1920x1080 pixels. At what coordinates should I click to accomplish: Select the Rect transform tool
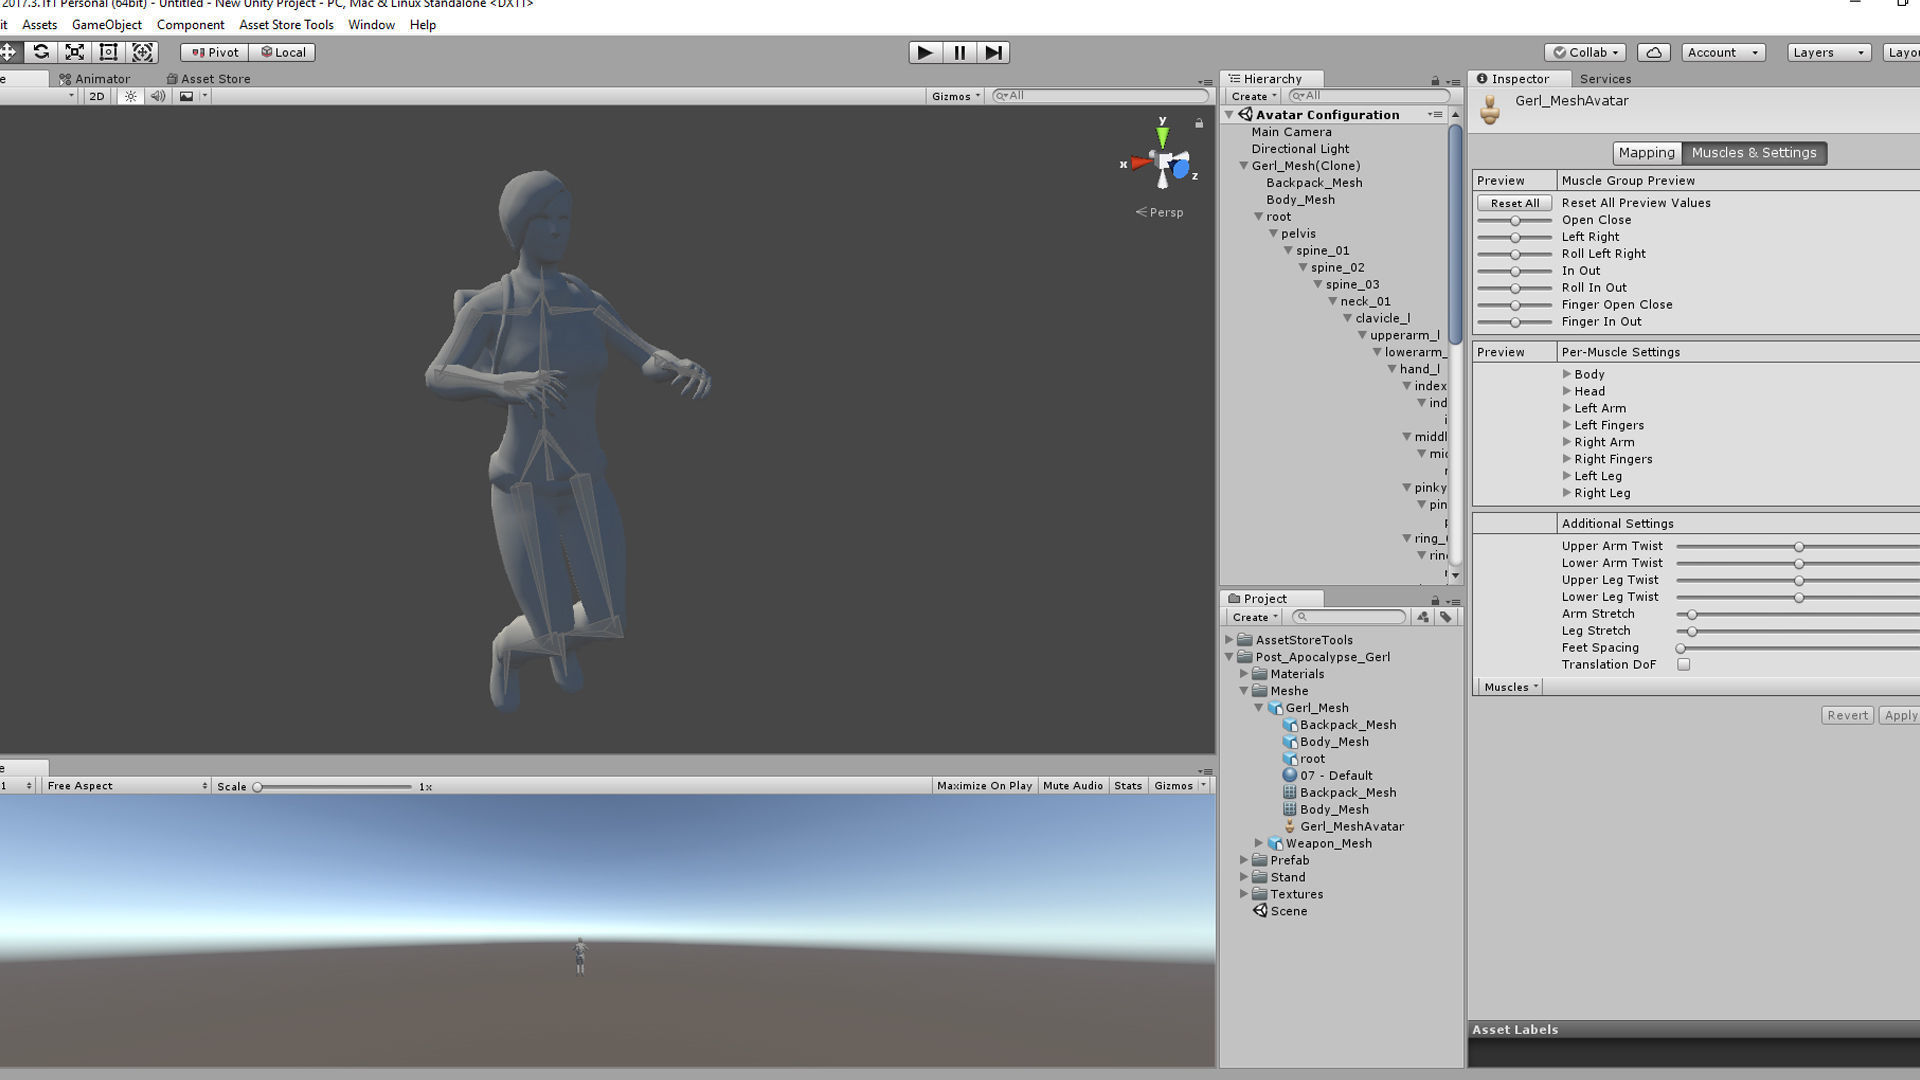(109, 52)
